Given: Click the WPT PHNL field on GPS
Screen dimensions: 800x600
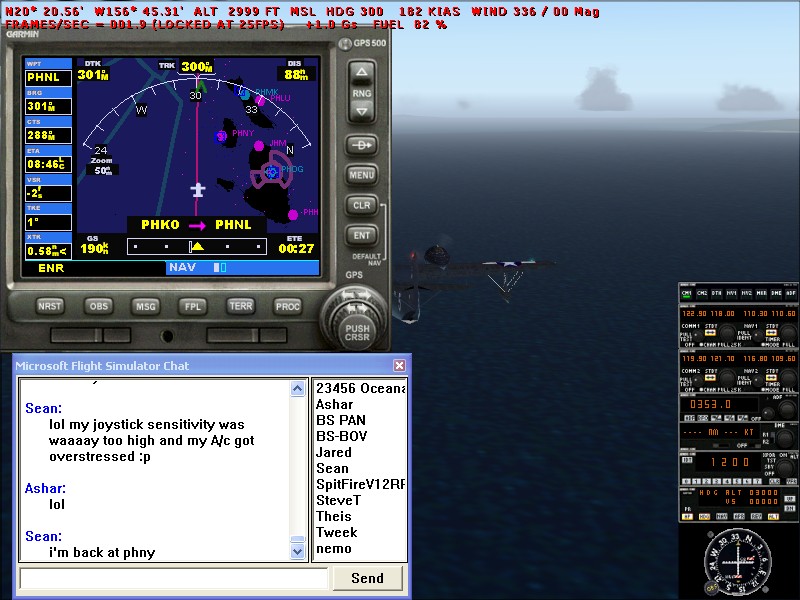Looking at the screenshot, I should [48, 78].
